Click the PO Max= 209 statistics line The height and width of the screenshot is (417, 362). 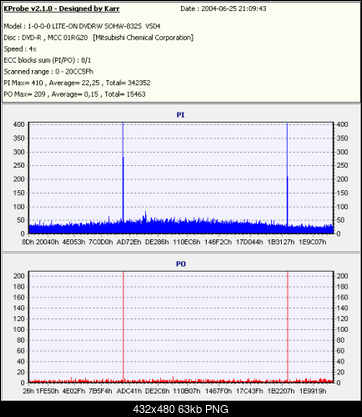pos(74,94)
